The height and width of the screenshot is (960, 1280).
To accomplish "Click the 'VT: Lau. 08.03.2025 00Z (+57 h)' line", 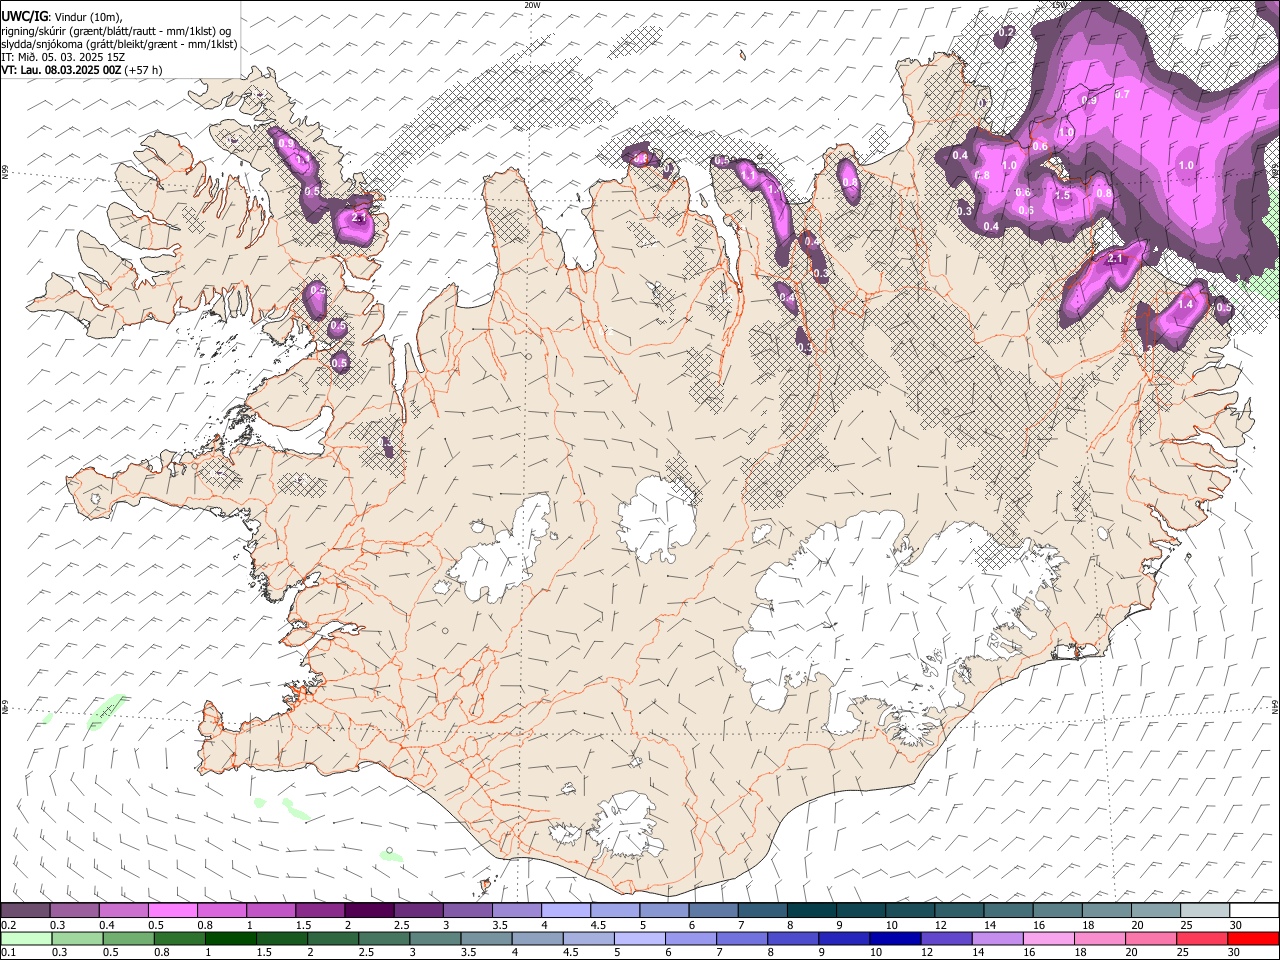I will pos(82,70).
